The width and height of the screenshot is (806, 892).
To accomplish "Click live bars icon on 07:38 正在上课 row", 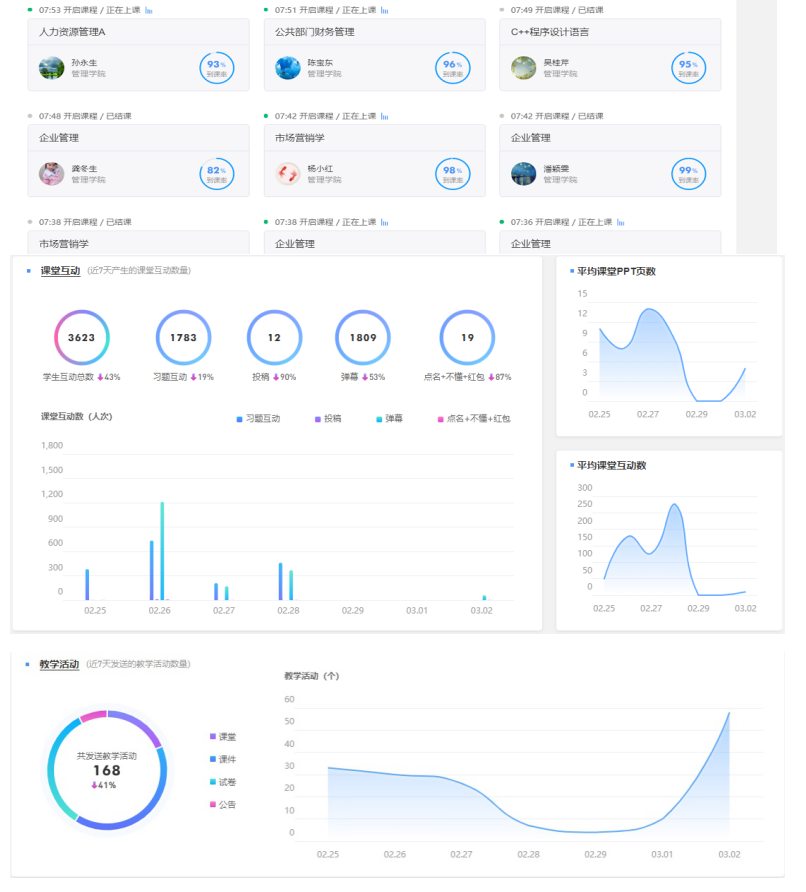I will pyautogui.click(x=385, y=222).
